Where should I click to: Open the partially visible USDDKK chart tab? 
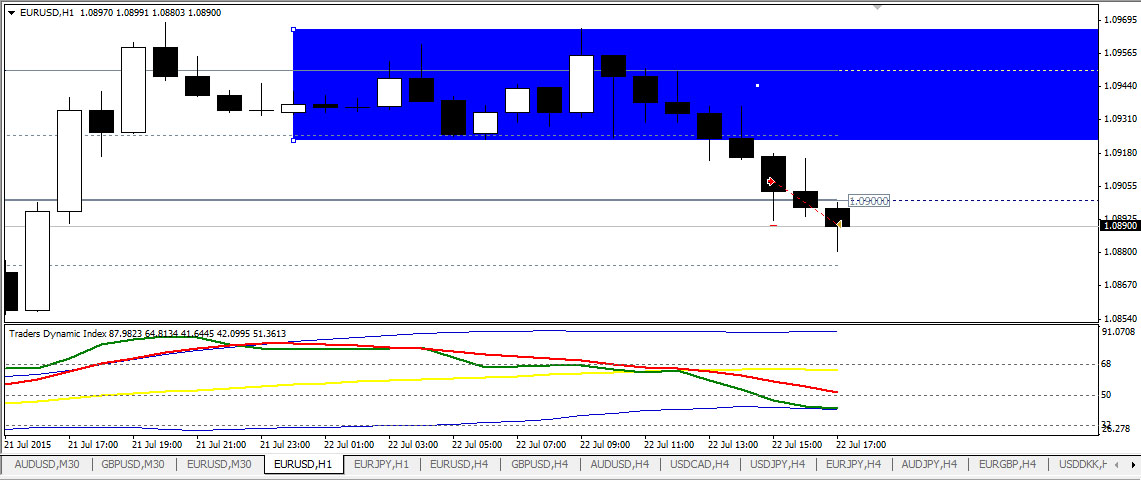click(1081, 464)
